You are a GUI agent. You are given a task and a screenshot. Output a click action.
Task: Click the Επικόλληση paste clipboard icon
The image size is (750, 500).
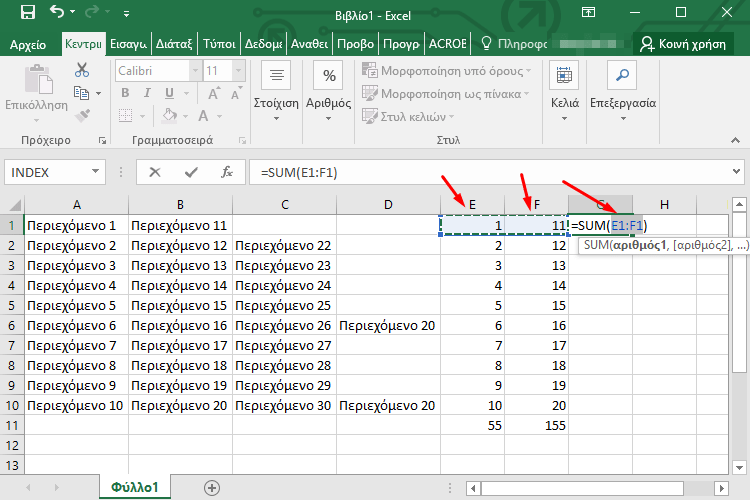(38, 79)
